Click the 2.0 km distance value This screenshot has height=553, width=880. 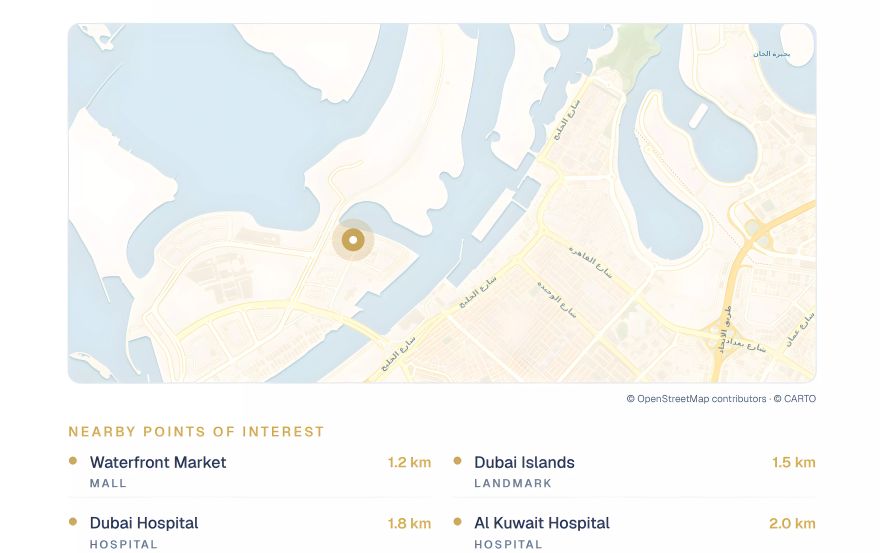[x=792, y=524]
